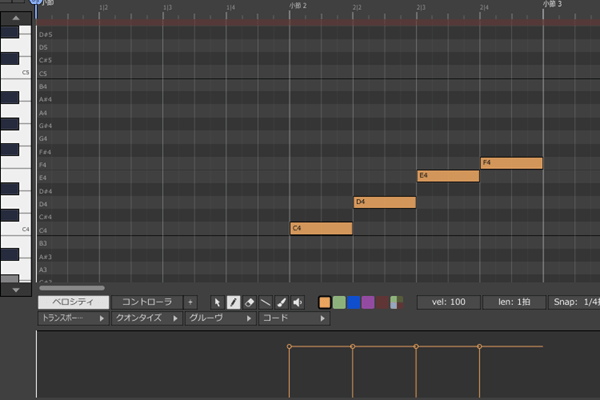This screenshot has width=600, height=400.
Task: Expand the コード menu
Action: coord(294,318)
